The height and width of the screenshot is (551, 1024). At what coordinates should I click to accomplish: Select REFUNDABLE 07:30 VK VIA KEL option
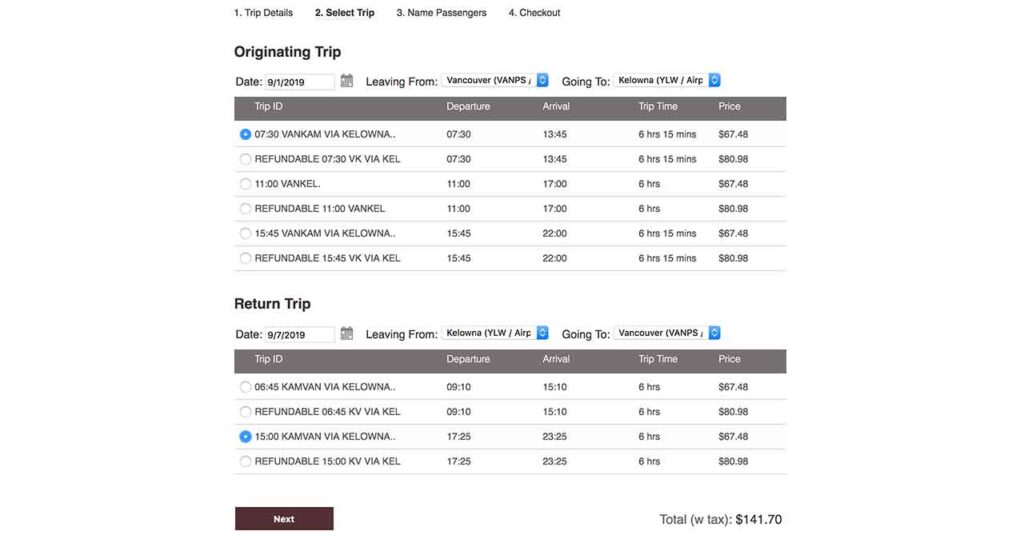246,159
